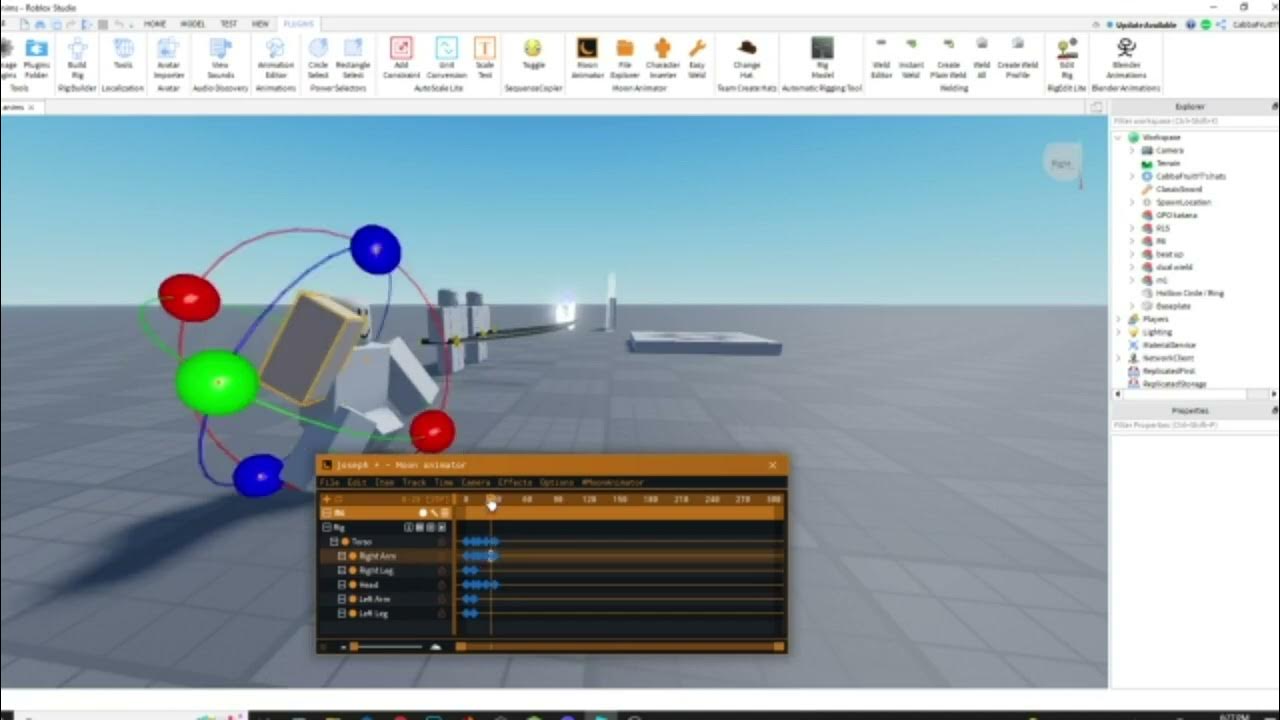Select the Head track label

pyautogui.click(x=369, y=585)
